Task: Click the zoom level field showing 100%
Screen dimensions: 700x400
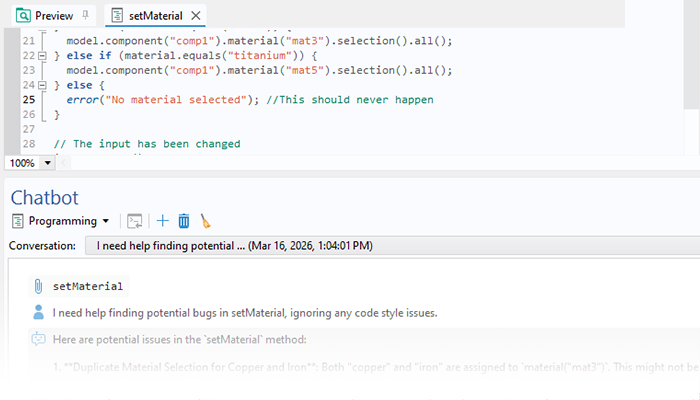Action: [22, 163]
